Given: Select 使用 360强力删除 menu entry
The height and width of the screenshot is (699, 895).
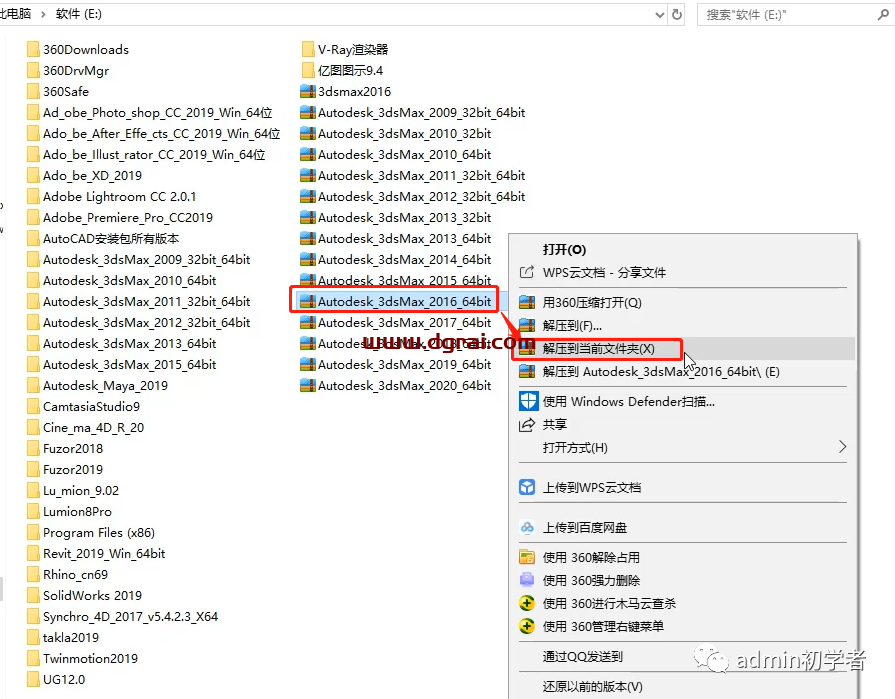Looking at the screenshot, I should 591,580.
